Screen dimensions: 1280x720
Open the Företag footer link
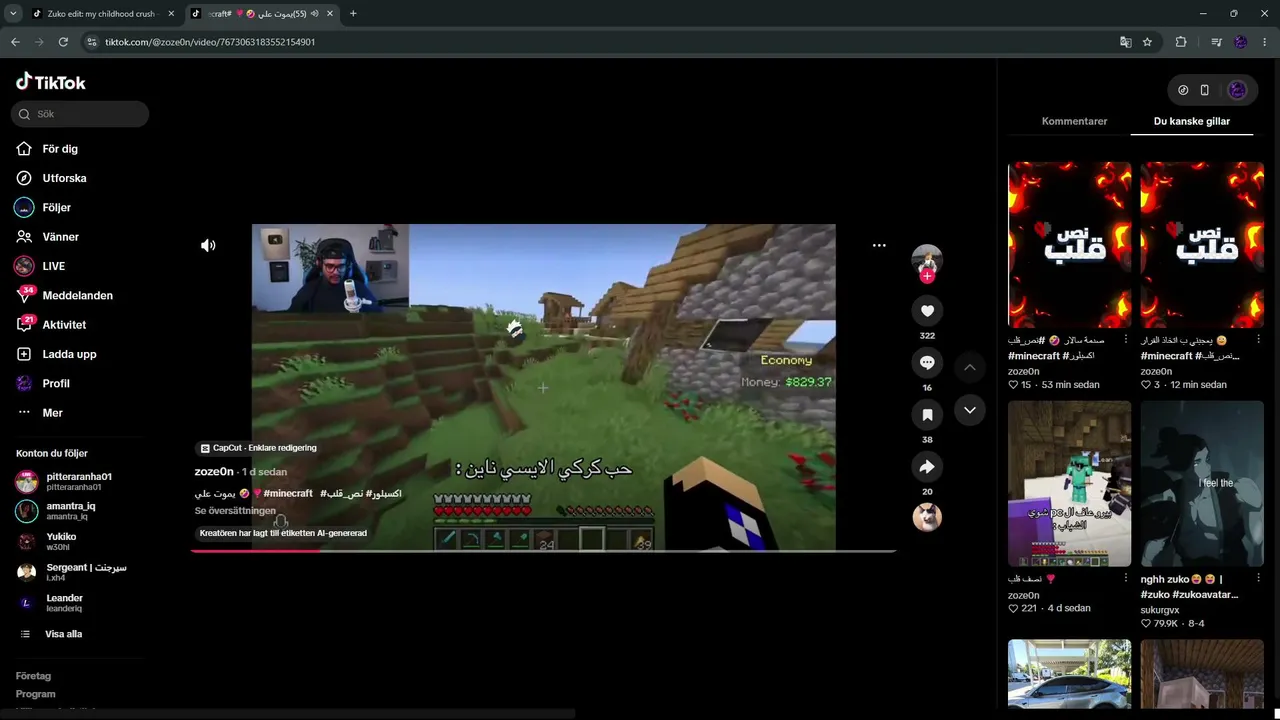coord(33,676)
